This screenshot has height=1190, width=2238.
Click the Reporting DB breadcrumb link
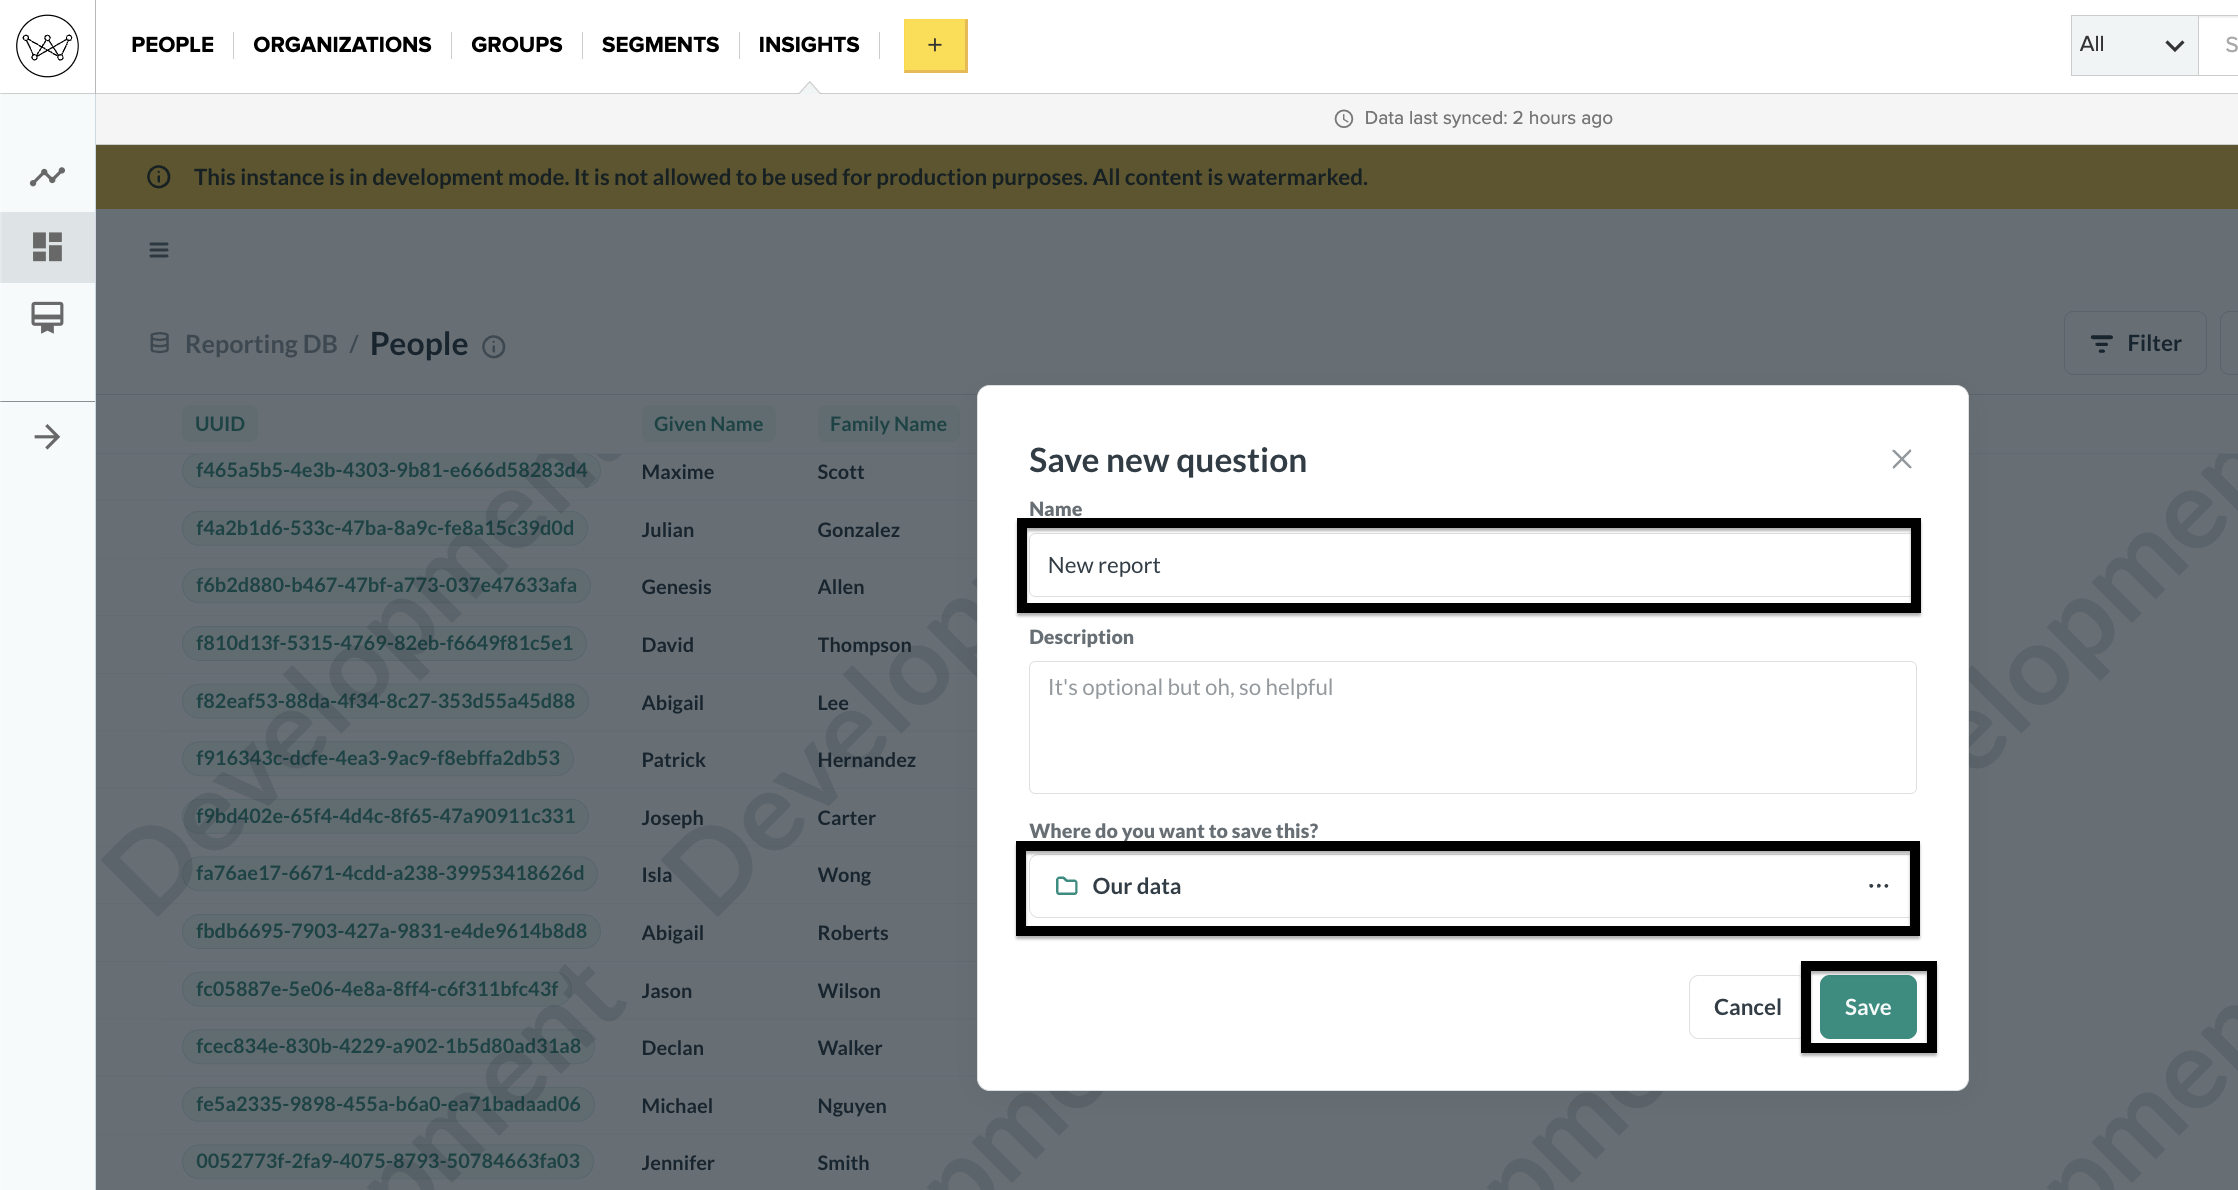tap(261, 344)
